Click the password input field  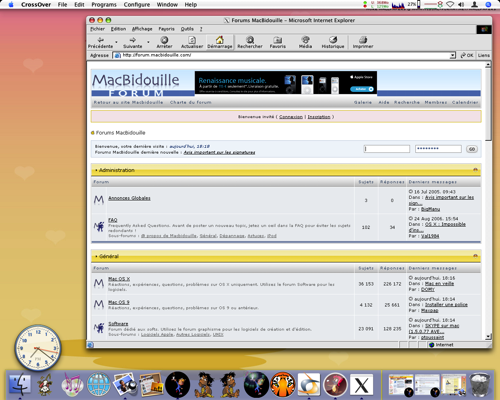point(438,149)
